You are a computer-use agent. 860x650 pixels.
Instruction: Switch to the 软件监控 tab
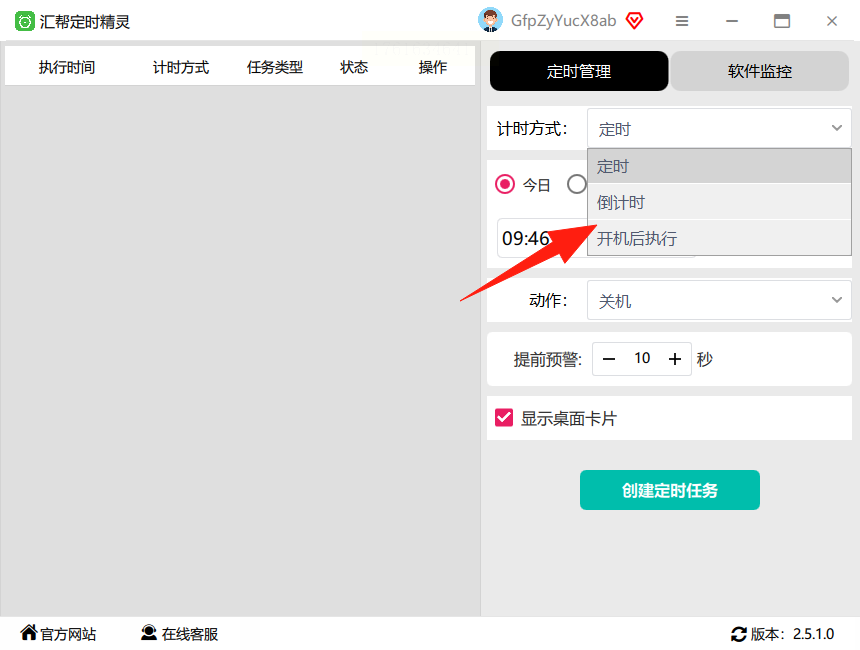pos(759,71)
